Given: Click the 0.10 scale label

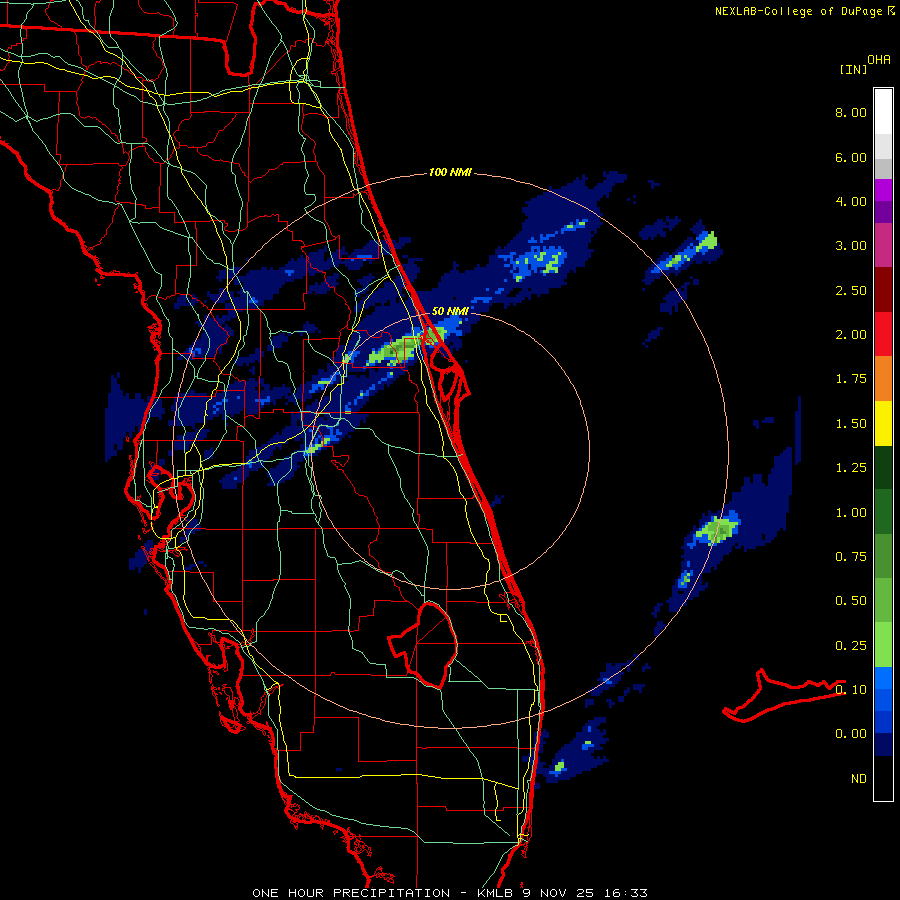Looking at the screenshot, I should coord(851,690).
